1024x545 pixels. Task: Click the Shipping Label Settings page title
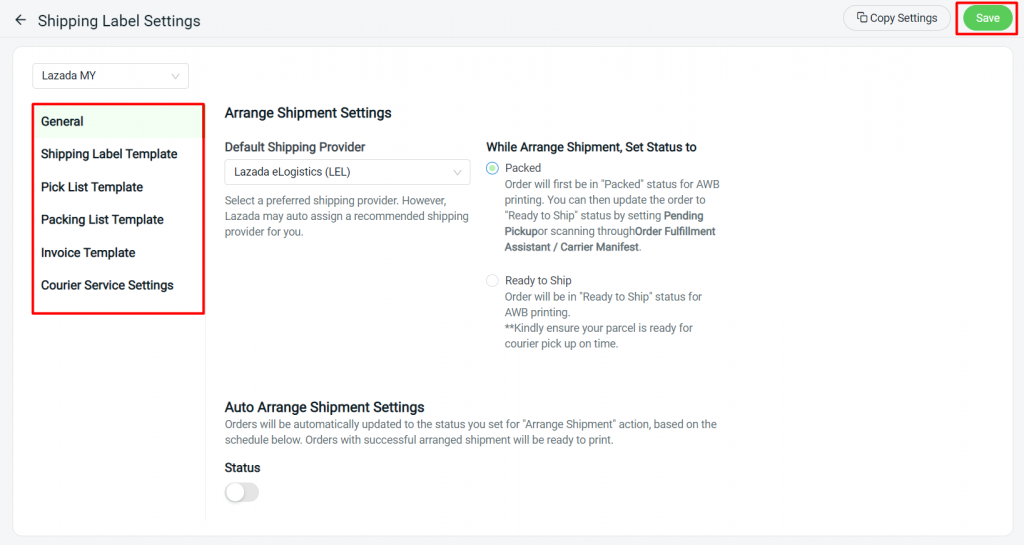tap(119, 20)
